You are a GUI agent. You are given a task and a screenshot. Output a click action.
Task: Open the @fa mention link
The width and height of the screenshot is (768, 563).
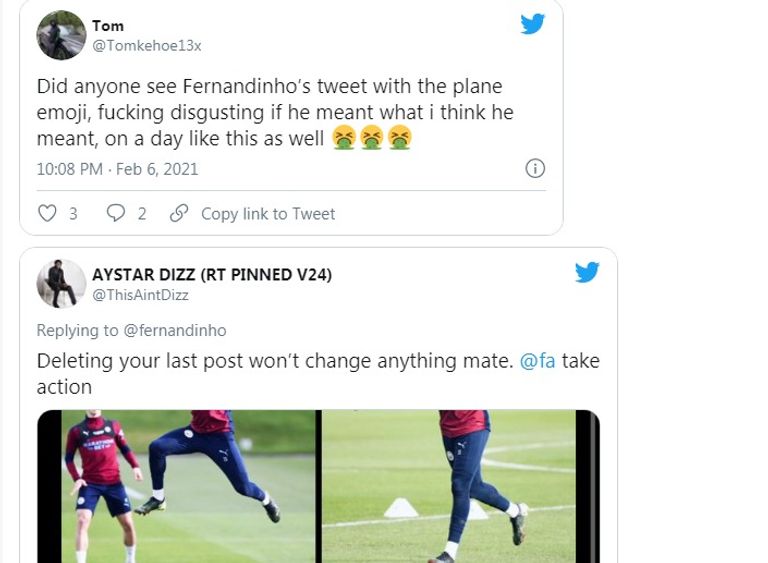pos(536,361)
